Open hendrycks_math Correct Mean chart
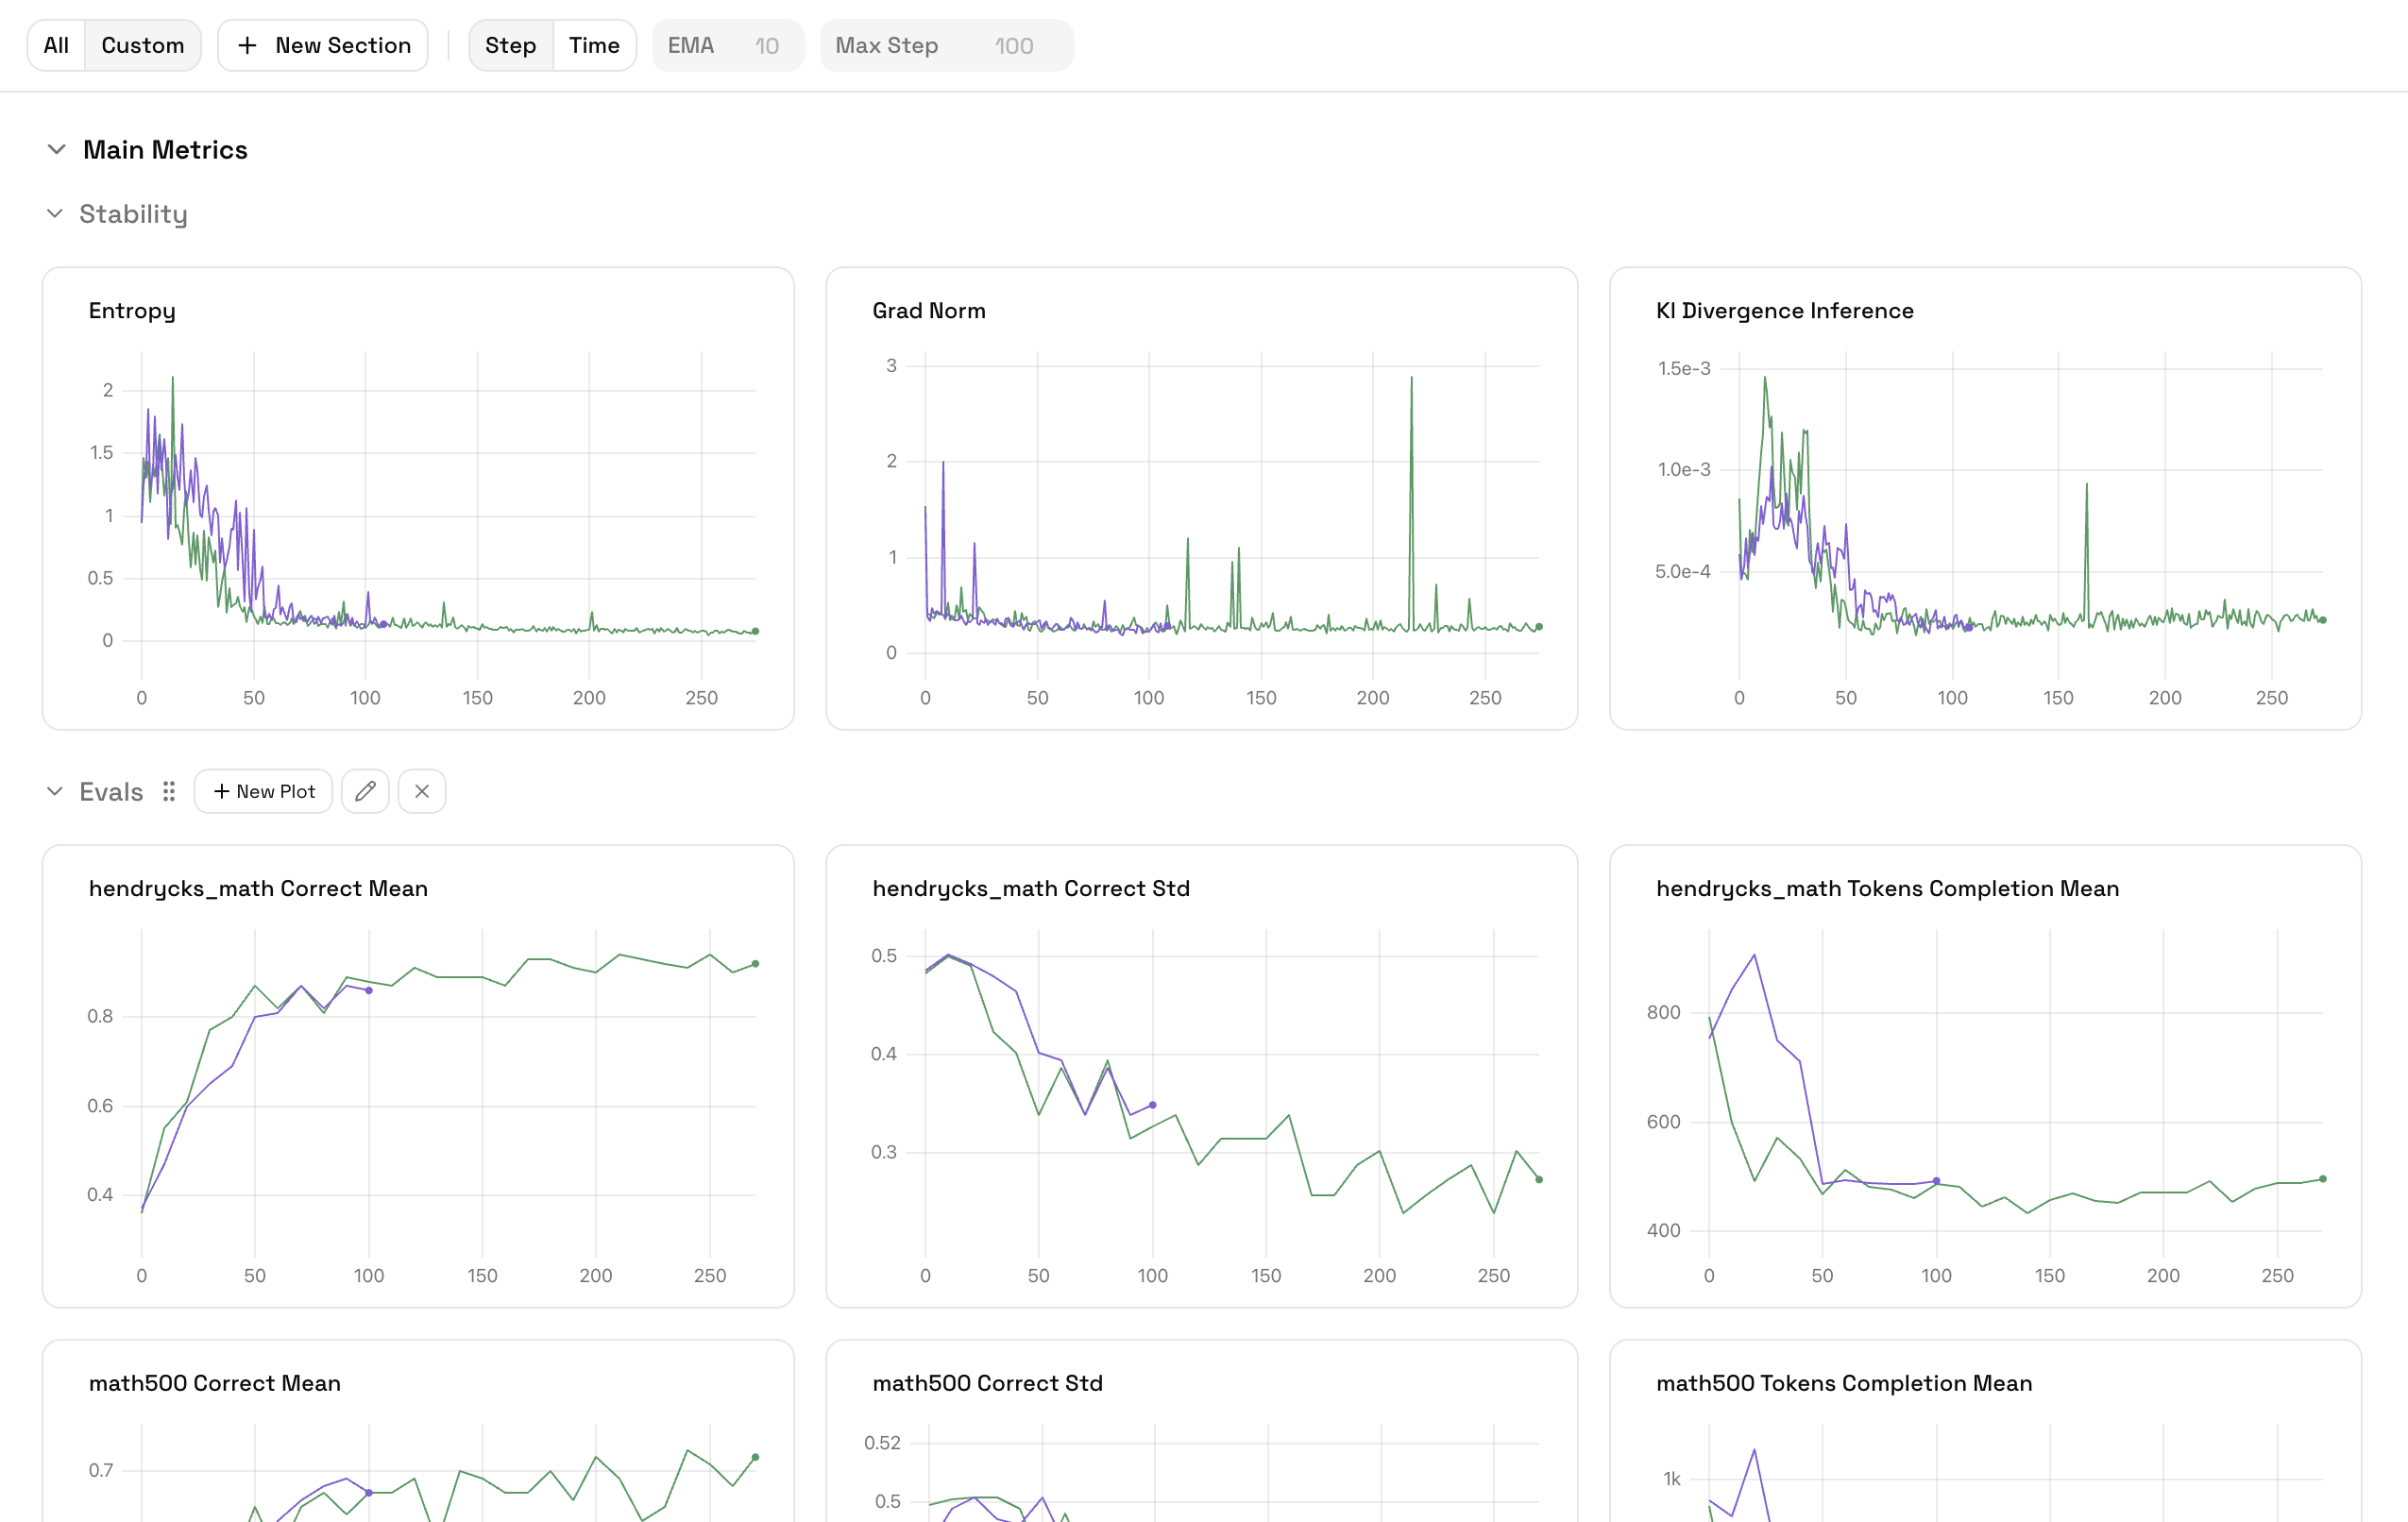The width and height of the screenshot is (2408, 1522). coord(418,1076)
